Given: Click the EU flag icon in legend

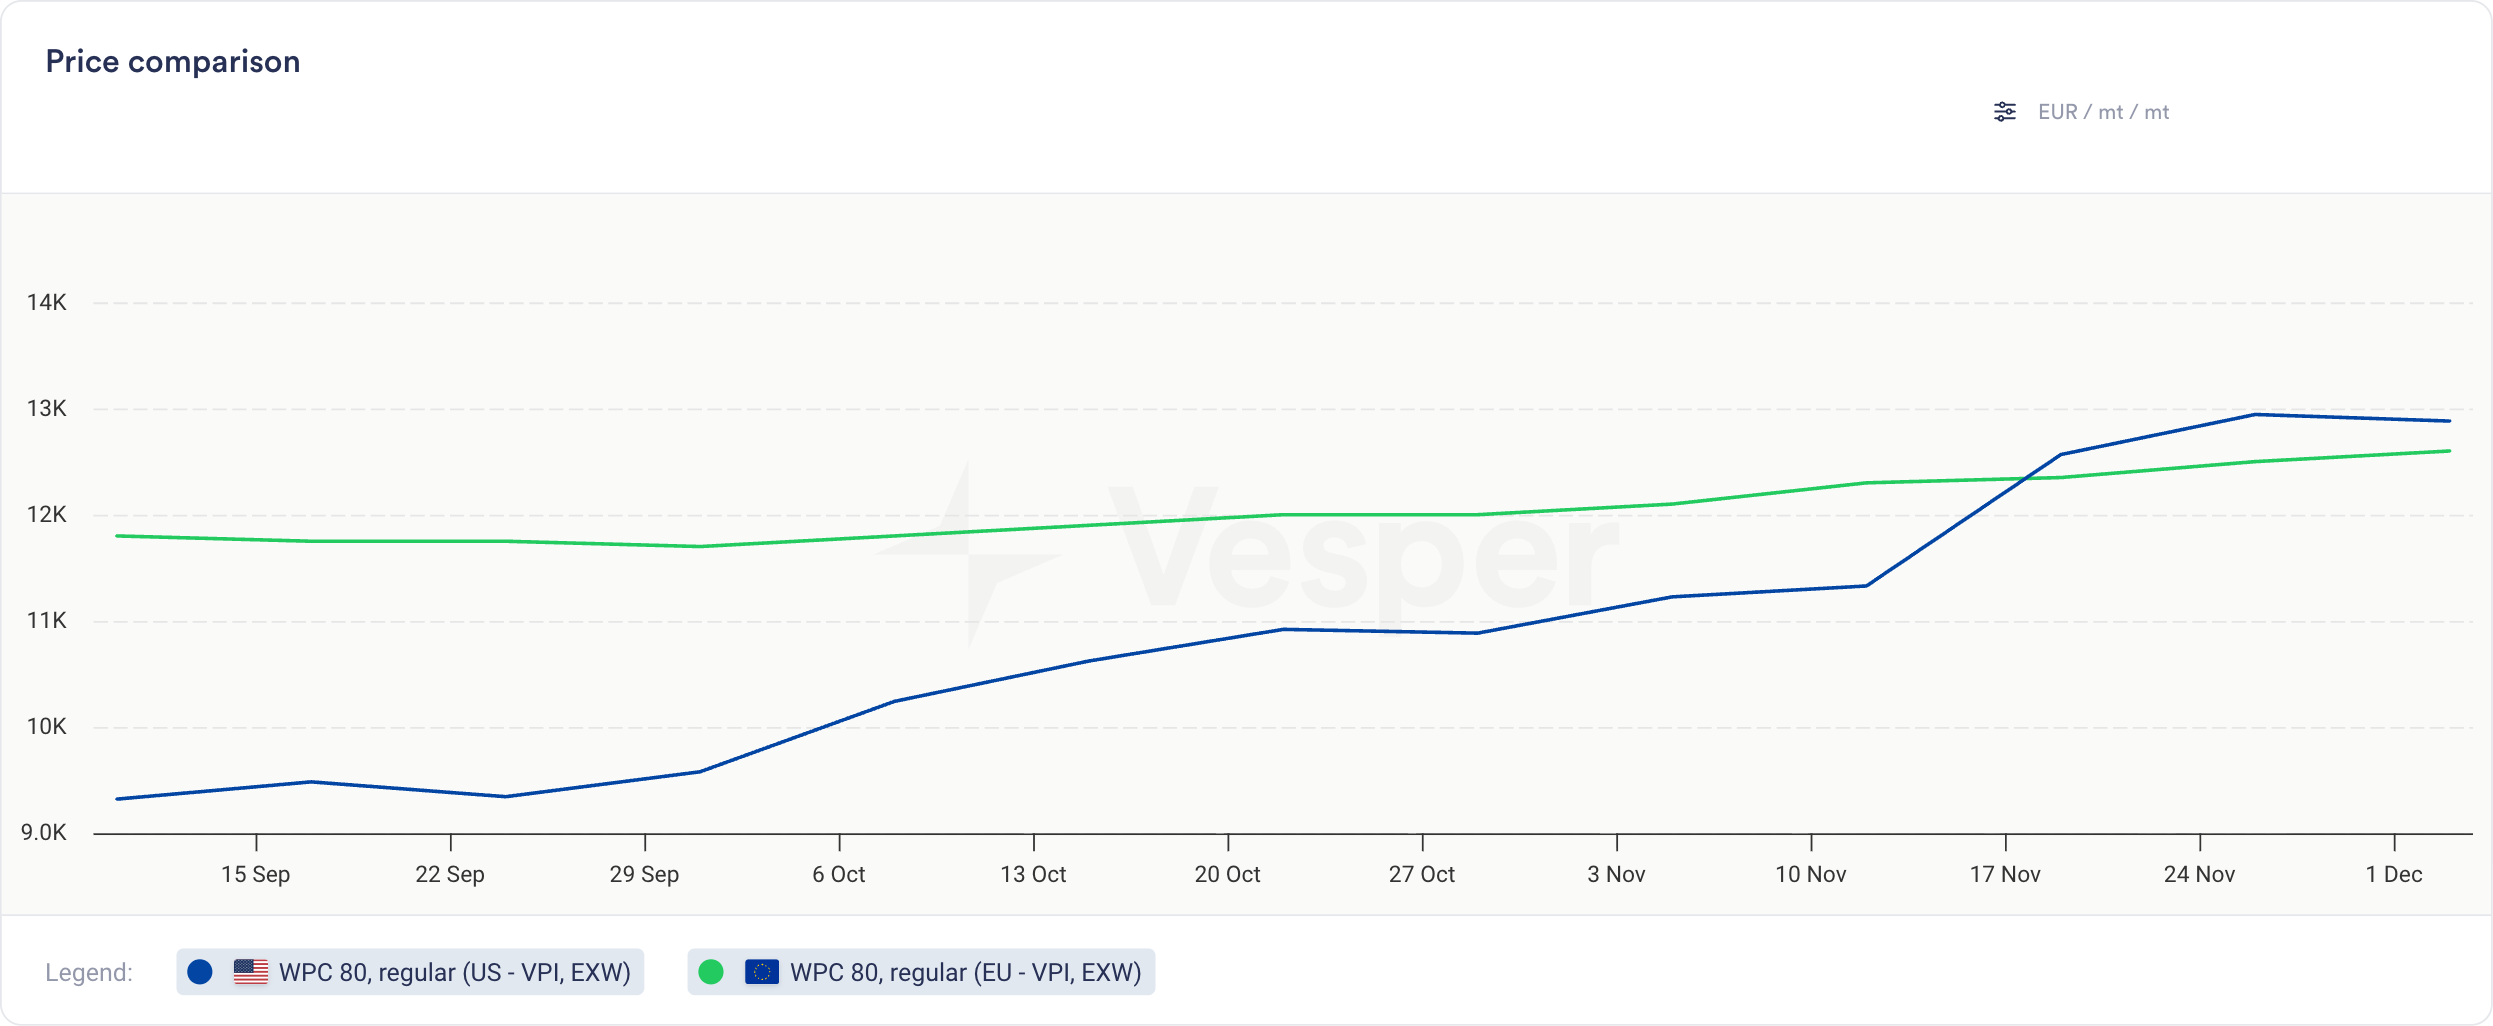Looking at the screenshot, I should [x=763, y=970].
